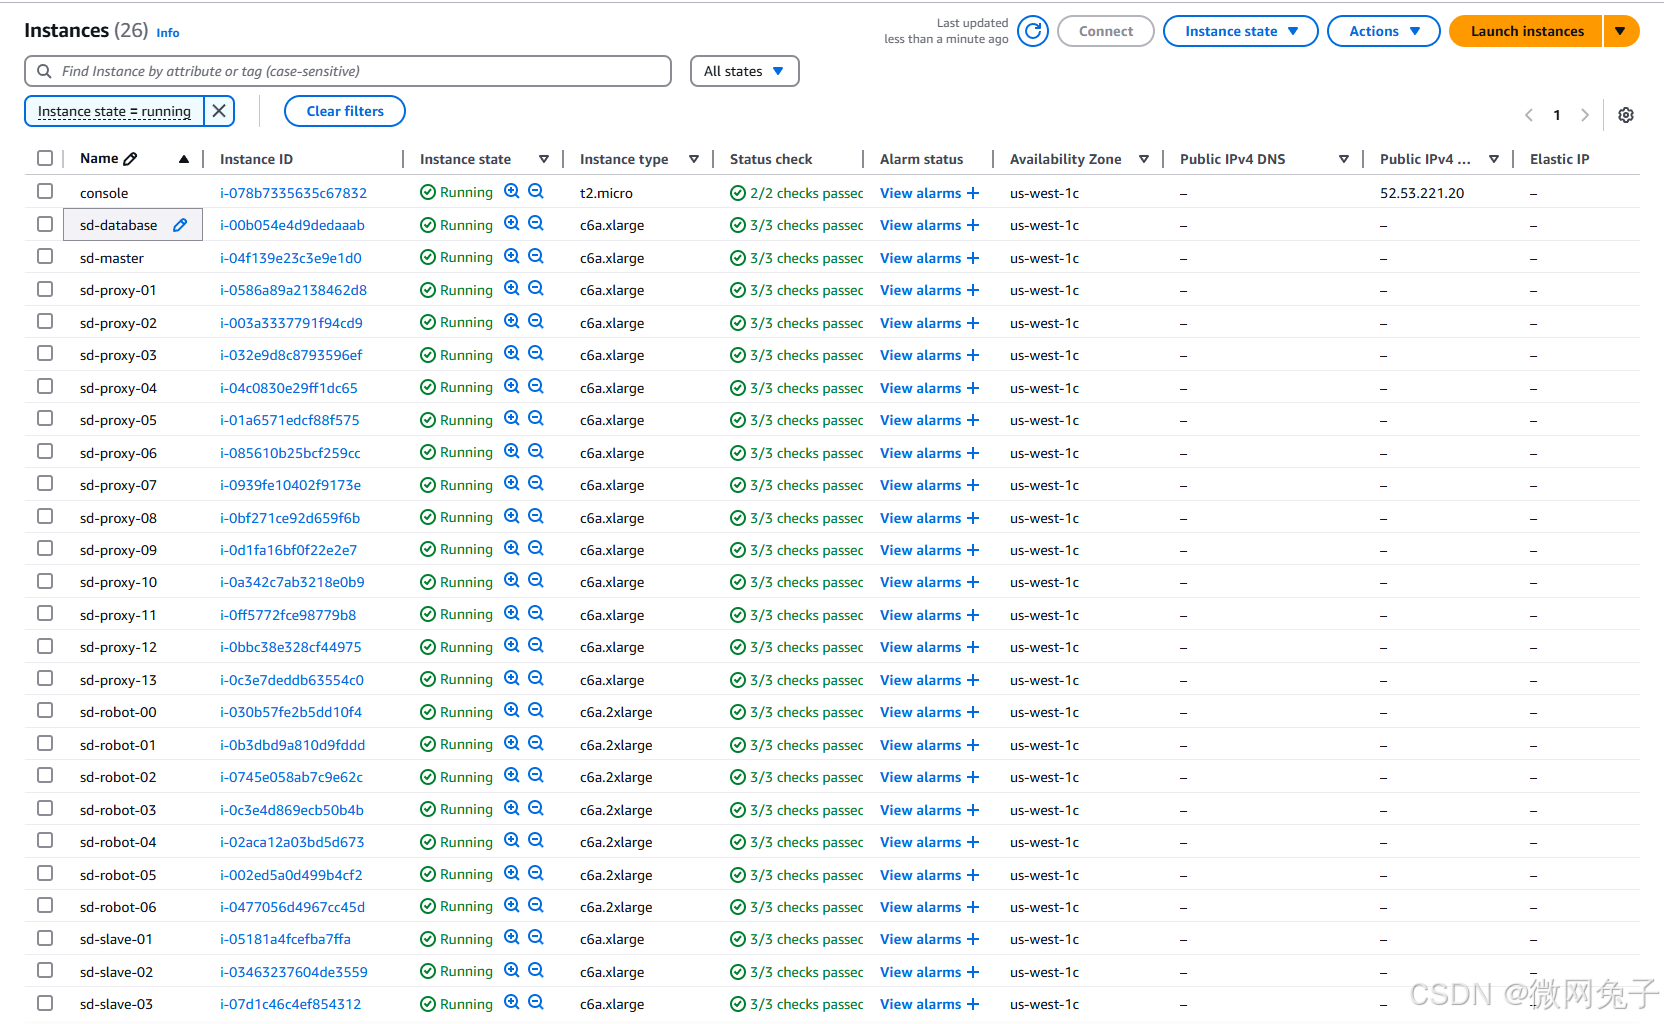Open the All states dropdown
The width and height of the screenshot is (1664, 1024).
point(744,71)
